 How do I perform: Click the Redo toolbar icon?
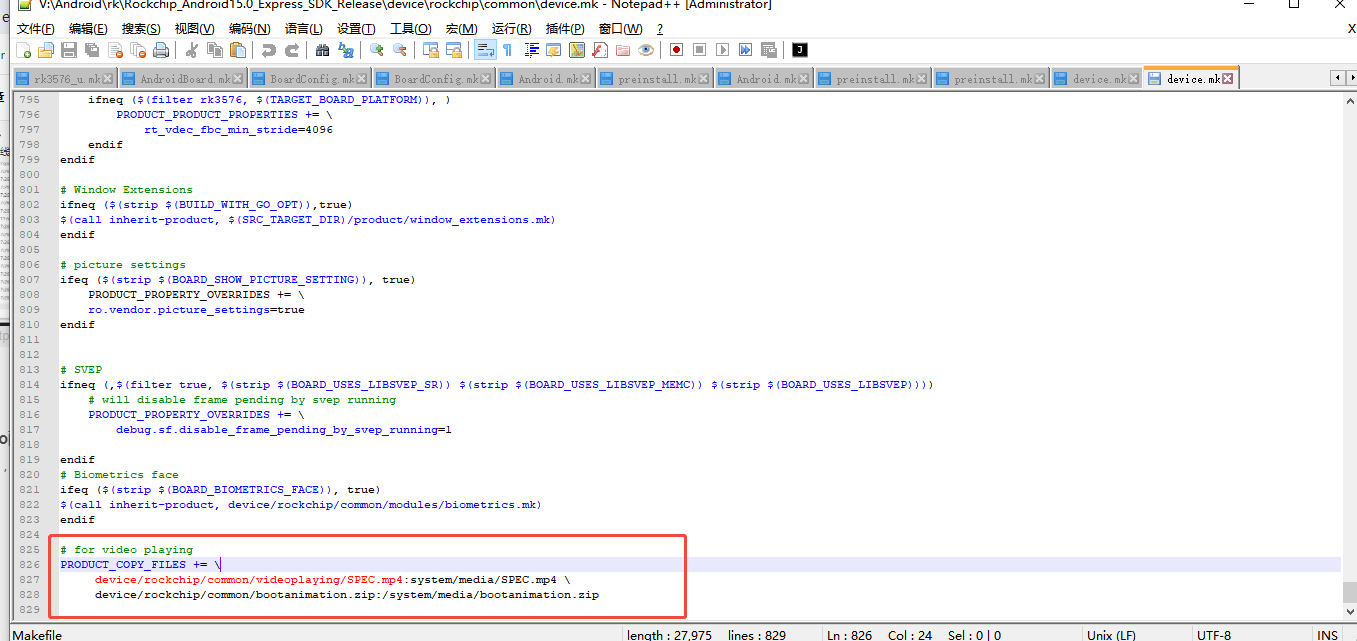coord(292,50)
